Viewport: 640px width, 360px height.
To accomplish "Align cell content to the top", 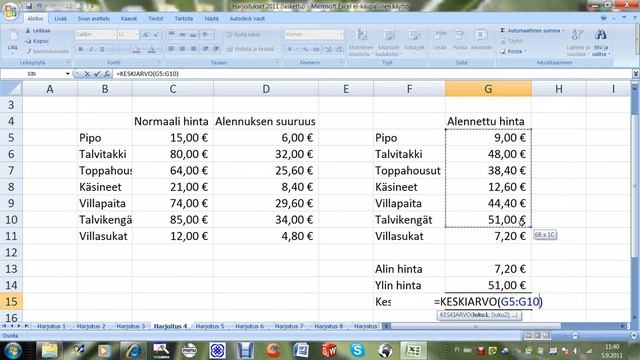I will (x=171, y=34).
